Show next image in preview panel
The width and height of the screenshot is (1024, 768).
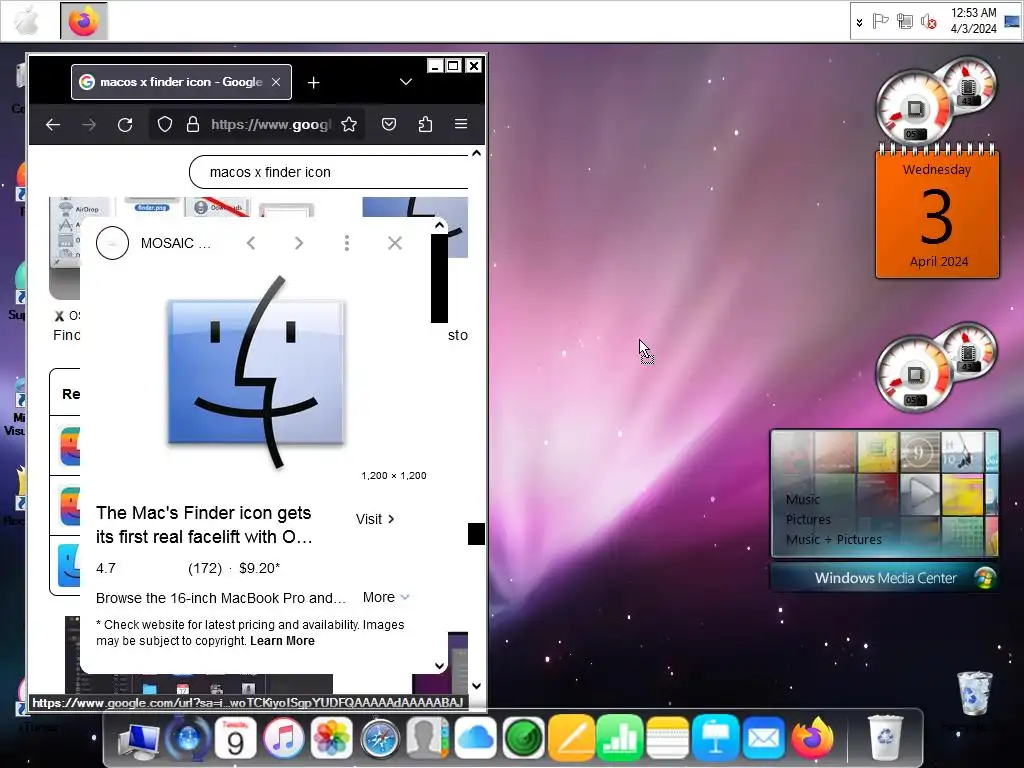(x=298, y=243)
